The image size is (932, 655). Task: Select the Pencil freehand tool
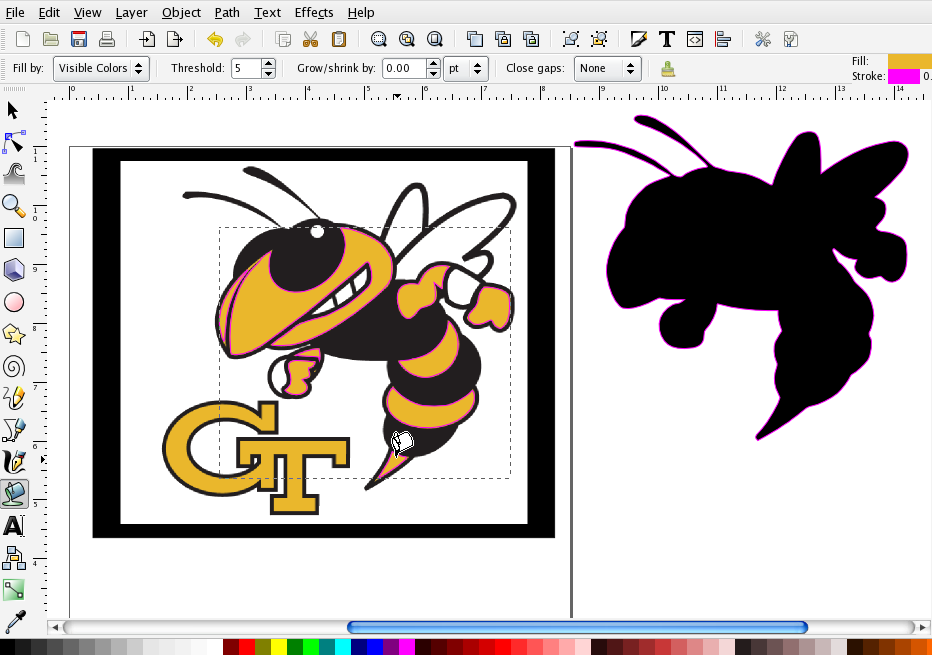pyautogui.click(x=14, y=398)
